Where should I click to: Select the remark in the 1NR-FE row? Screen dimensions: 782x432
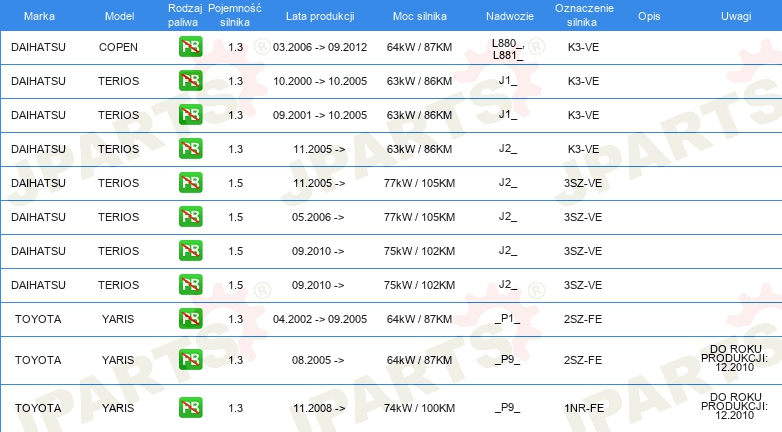735,406
